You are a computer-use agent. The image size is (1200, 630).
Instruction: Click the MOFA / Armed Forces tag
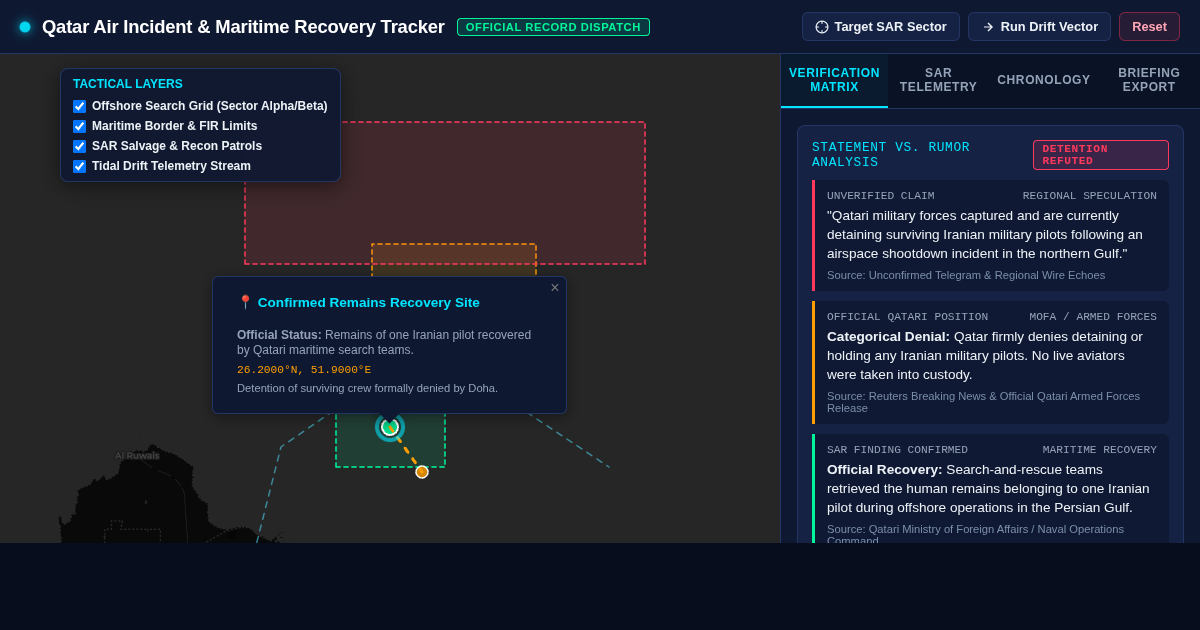point(1093,317)
